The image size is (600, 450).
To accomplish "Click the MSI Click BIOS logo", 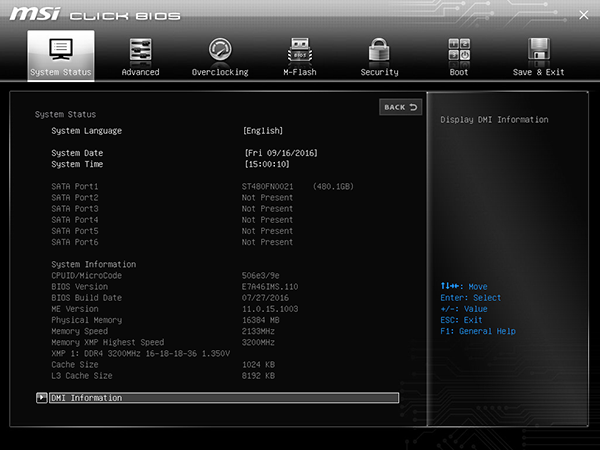I will pos(95,15).
